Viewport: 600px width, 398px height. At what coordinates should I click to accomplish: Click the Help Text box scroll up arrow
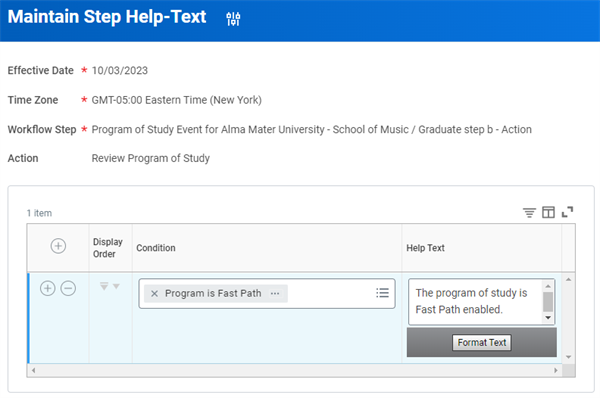point(548,286)
